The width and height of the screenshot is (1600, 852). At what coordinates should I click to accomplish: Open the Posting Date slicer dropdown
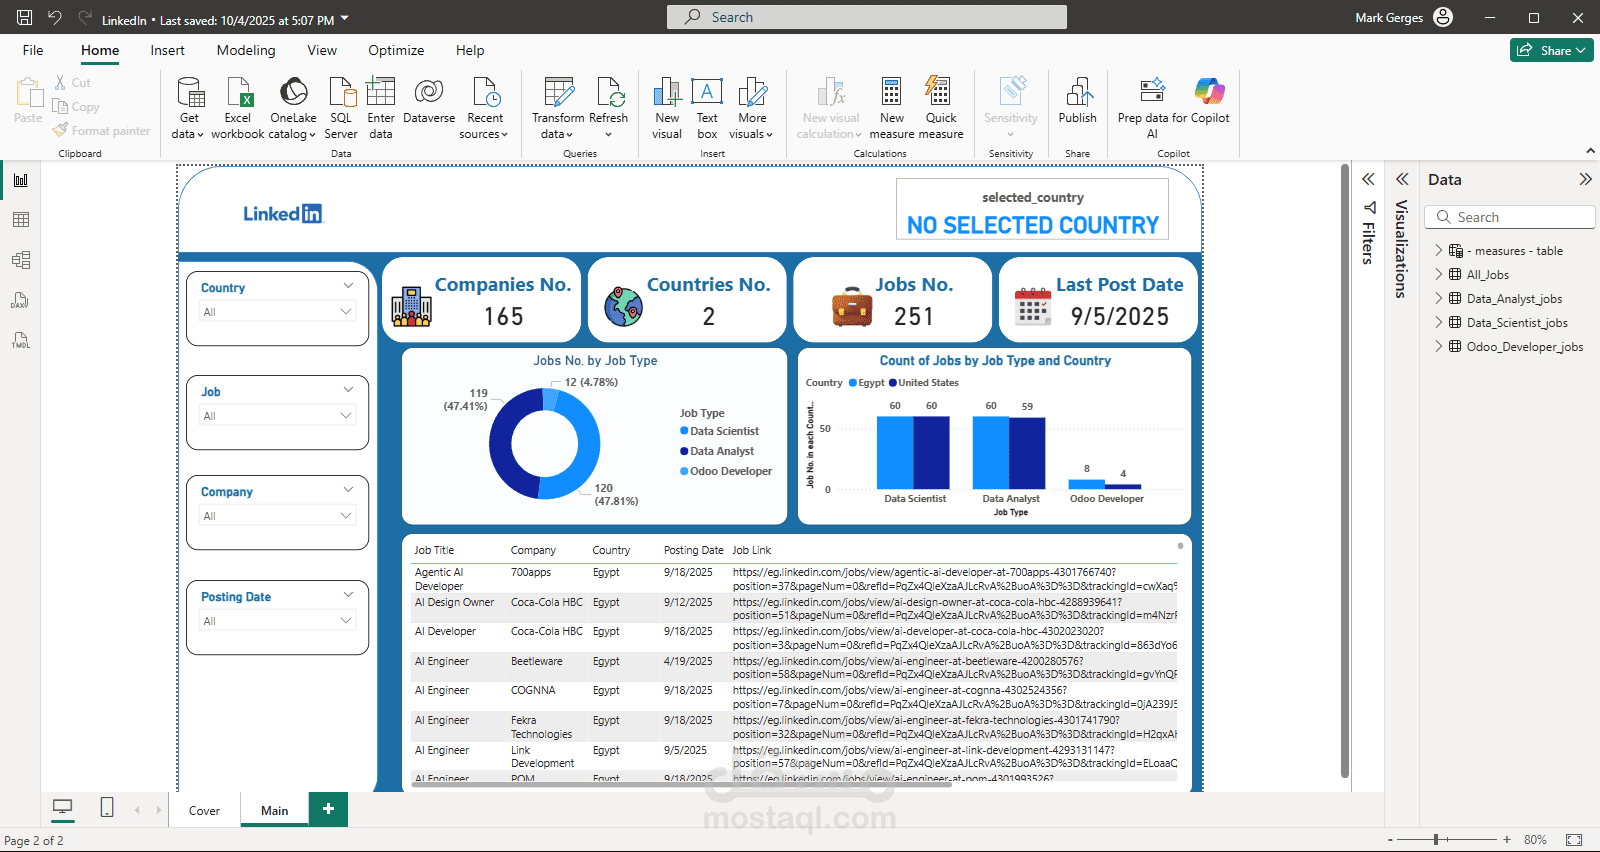(277, 621)
